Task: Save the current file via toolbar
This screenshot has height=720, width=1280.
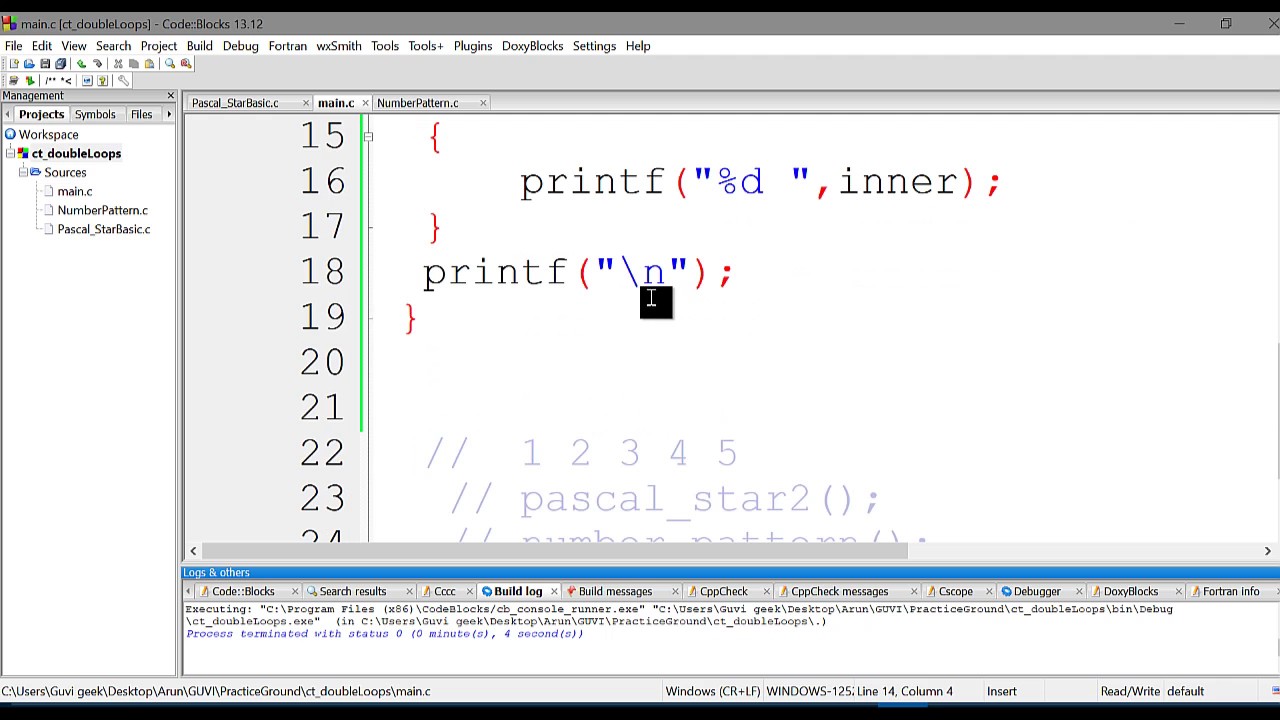Action: 45,63
